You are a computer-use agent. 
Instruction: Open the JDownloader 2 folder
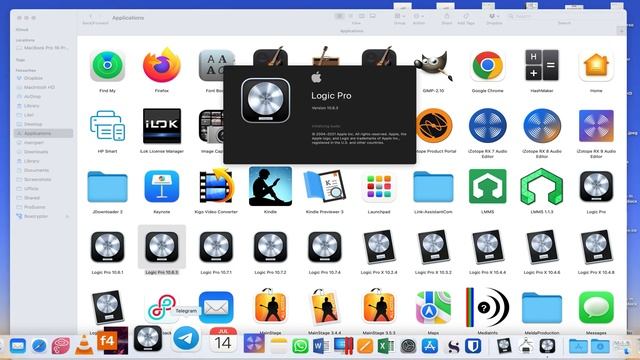[107, 187]
